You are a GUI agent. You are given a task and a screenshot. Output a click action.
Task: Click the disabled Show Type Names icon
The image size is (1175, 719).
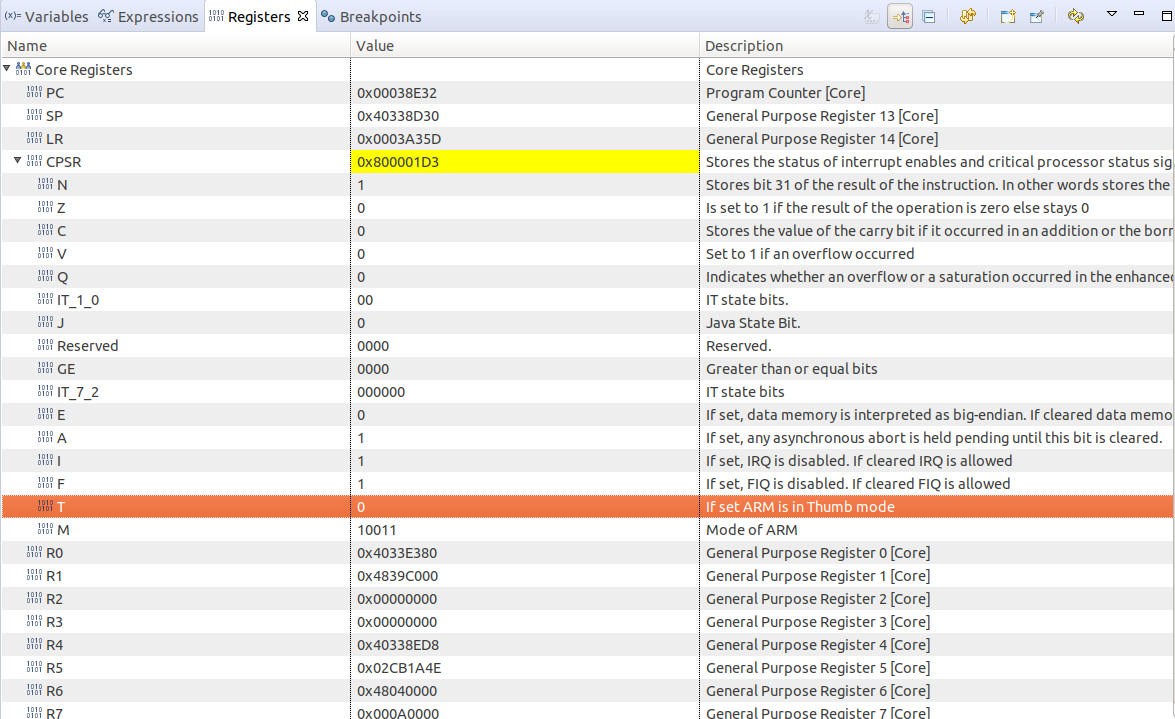[871, 17]
